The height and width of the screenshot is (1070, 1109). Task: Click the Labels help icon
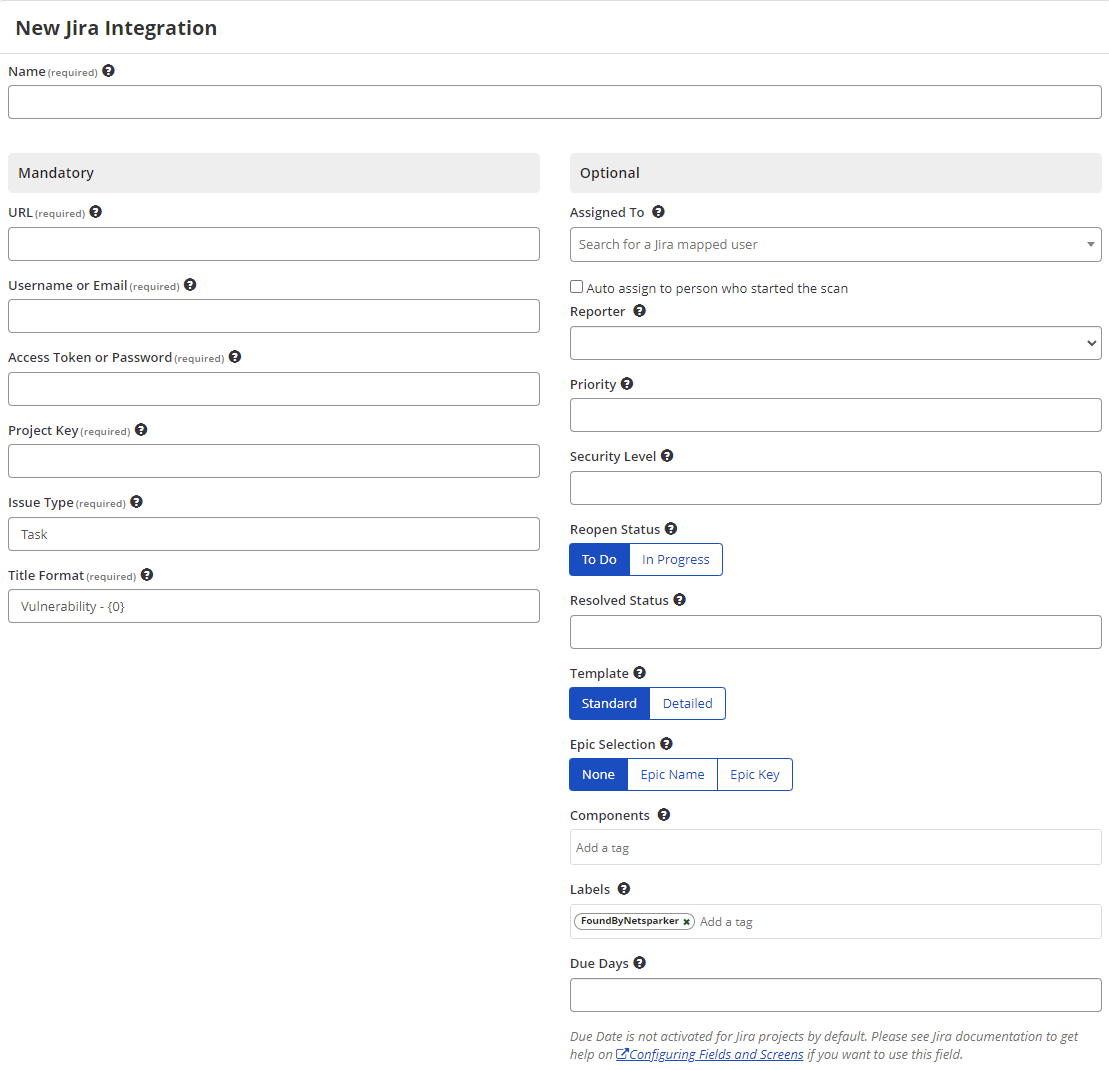click(624, 888)
